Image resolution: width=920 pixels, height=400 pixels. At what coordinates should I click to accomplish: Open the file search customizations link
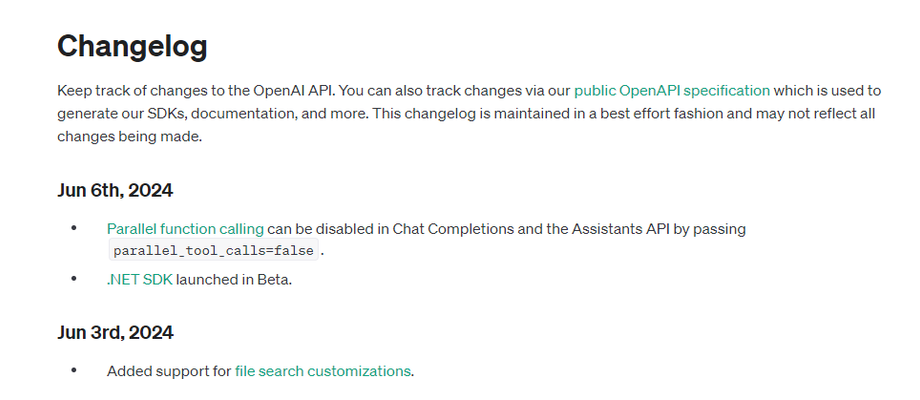pos(323,371)
